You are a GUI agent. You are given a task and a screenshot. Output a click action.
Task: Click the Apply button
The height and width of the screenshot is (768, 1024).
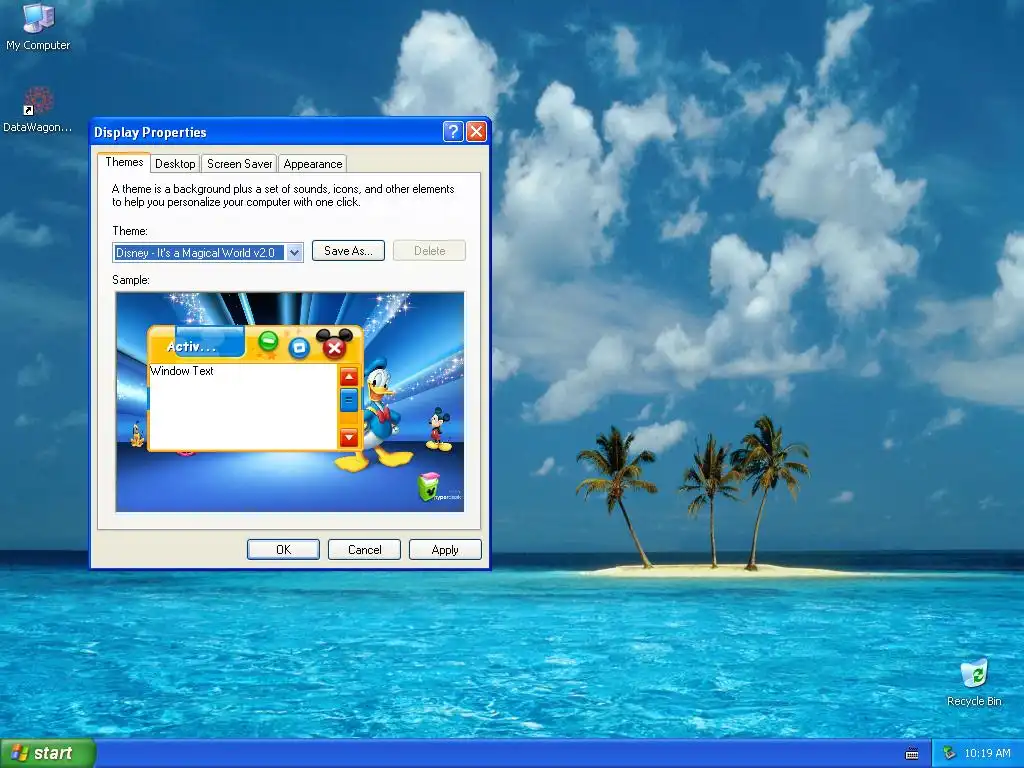(x=445, y=550)
